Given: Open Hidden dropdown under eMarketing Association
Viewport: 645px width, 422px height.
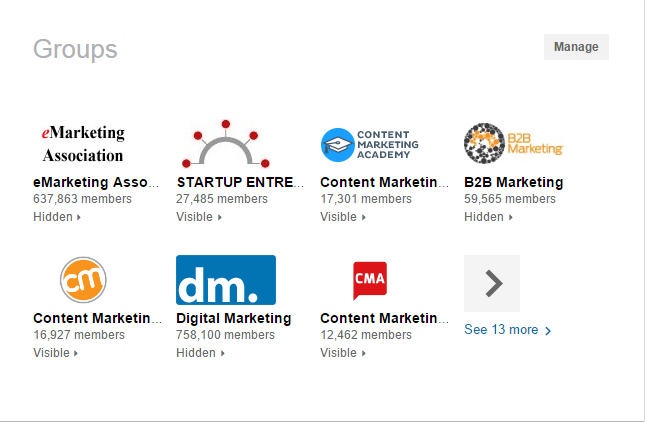Looking at the screenshot, I should [57, 217].
